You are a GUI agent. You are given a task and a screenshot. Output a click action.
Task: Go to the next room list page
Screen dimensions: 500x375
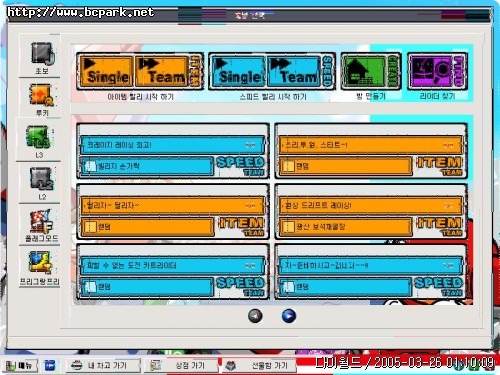click(x=289, y=316)
